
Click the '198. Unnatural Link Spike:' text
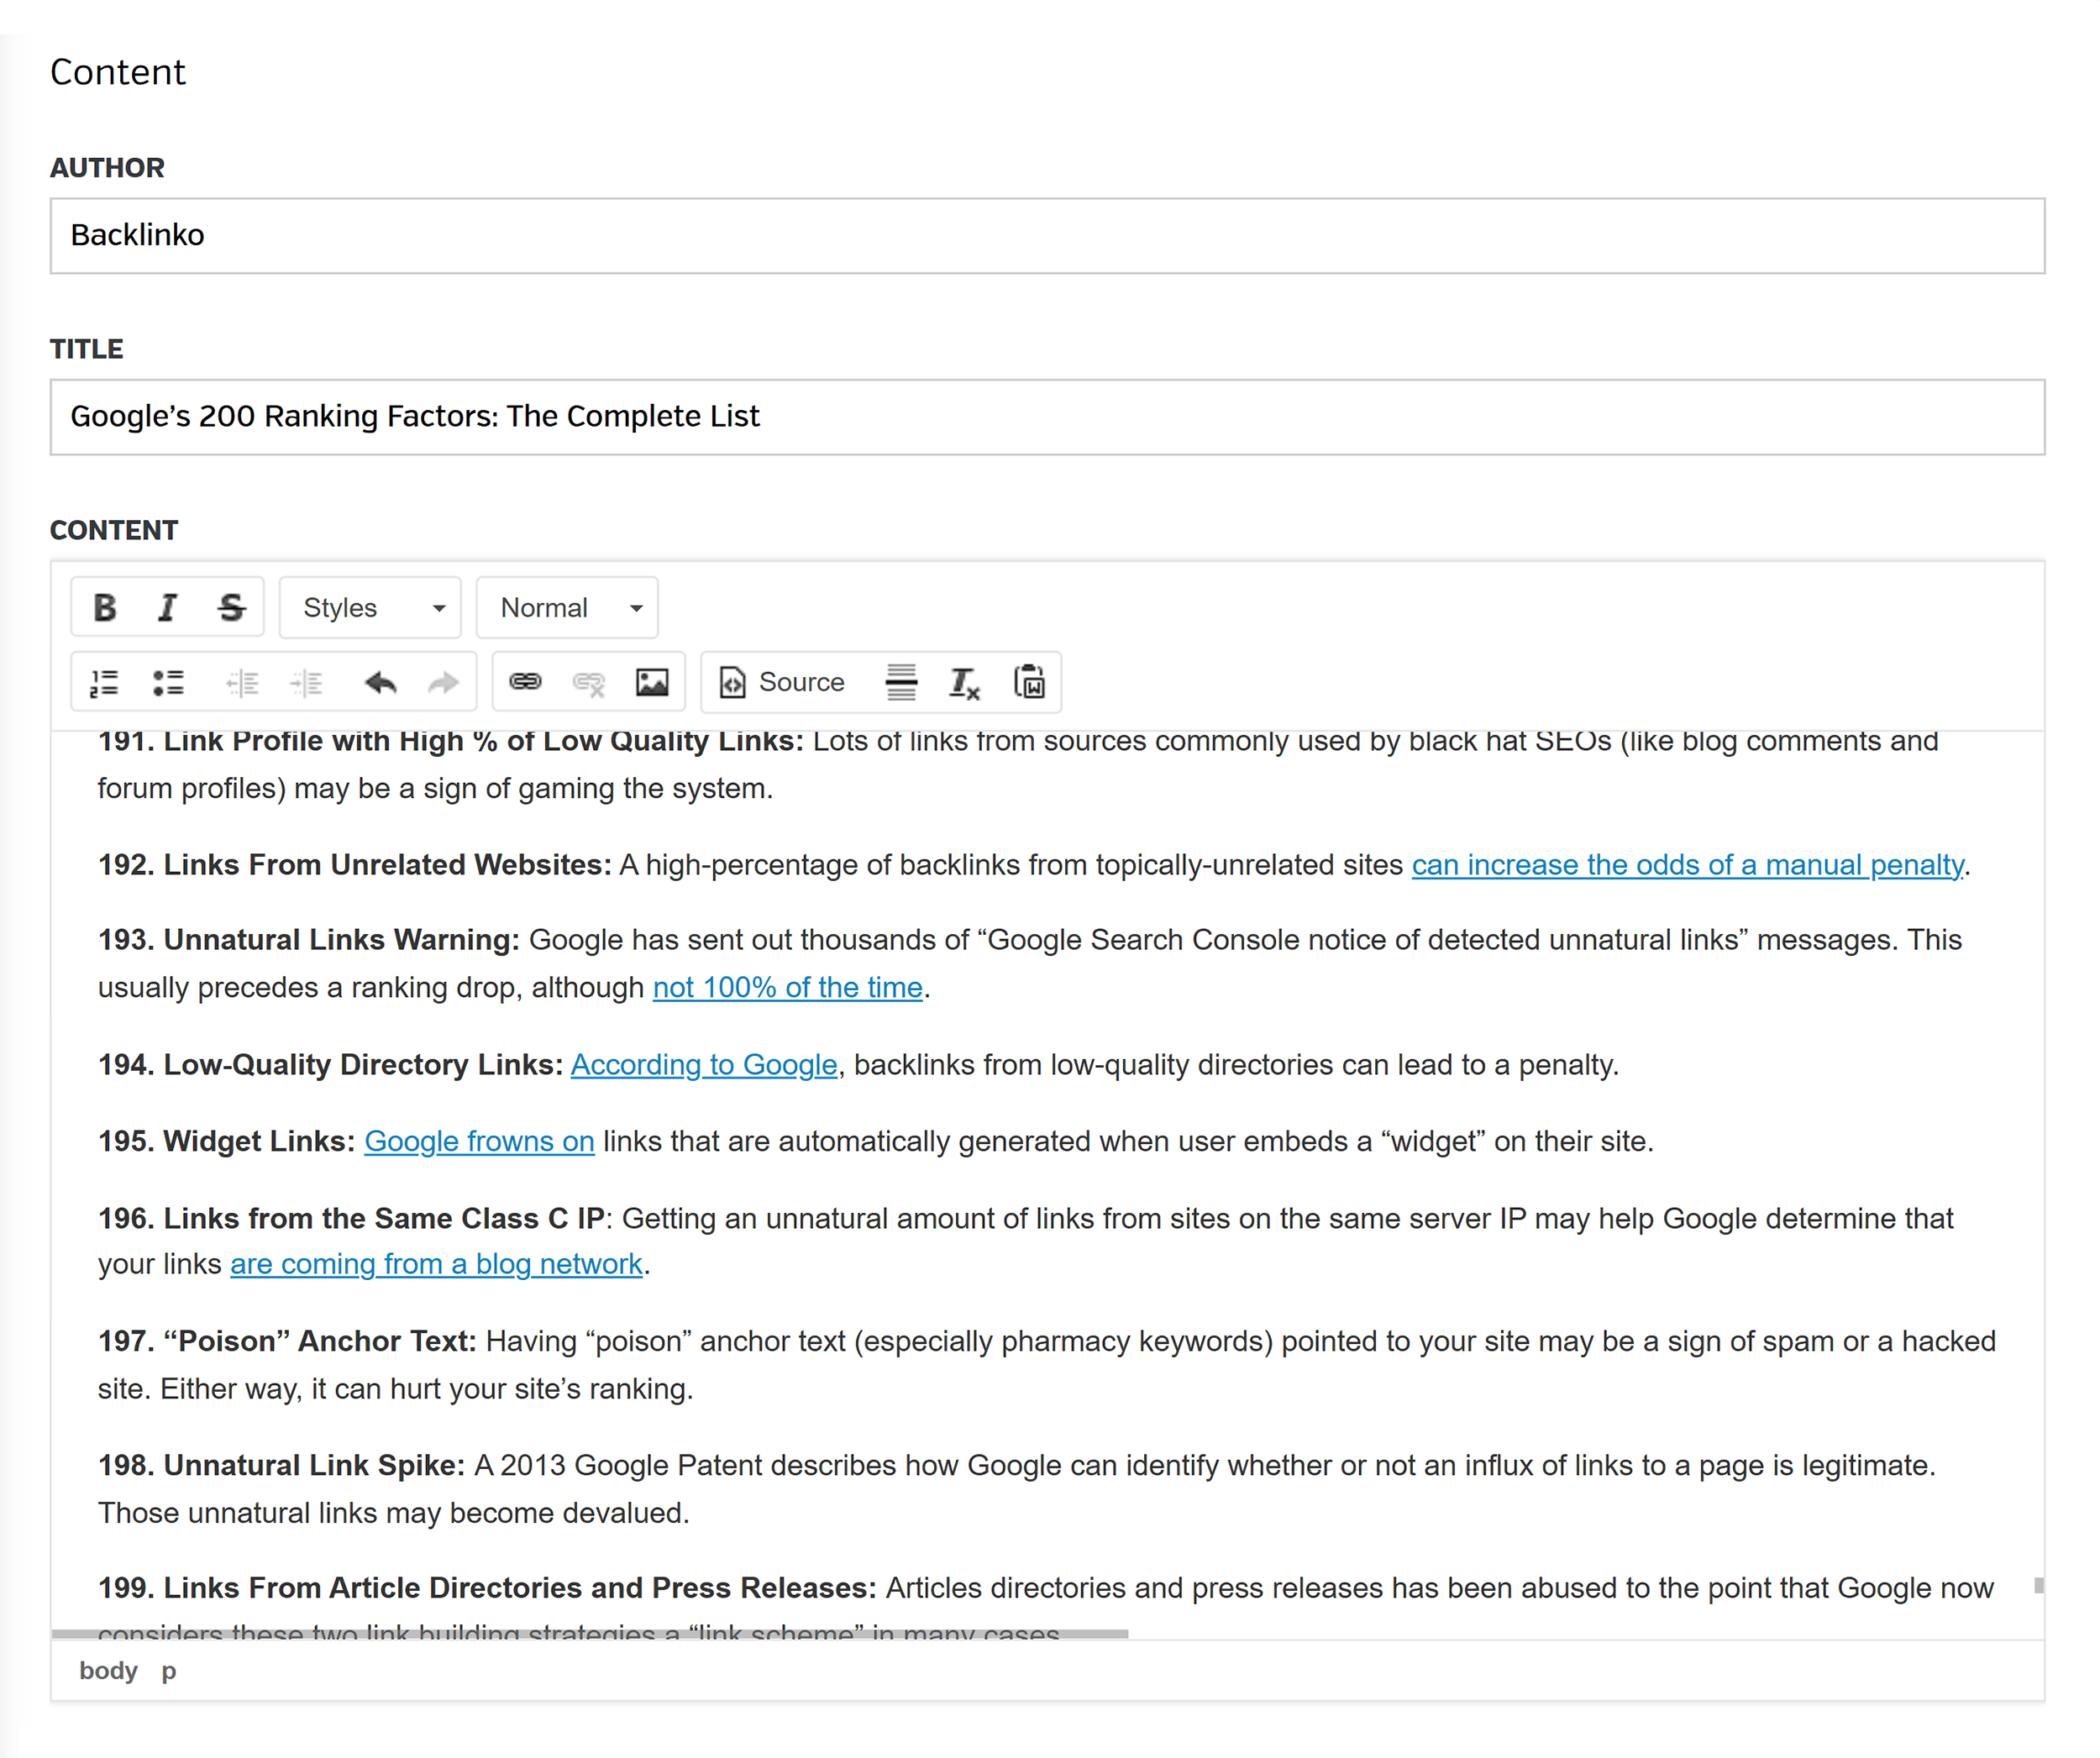point(281,1465)
